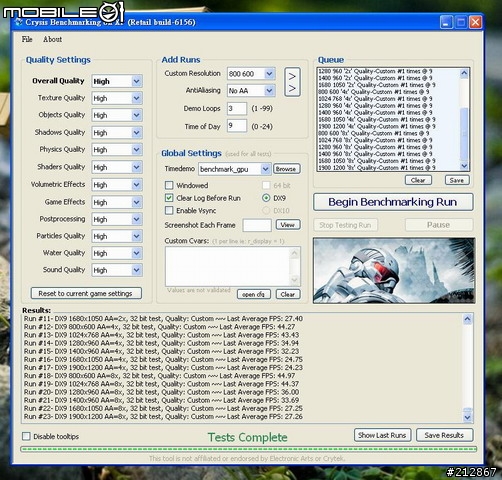
Task: Expand Postprocessing quality dropdown
Action: pos(136,219)
